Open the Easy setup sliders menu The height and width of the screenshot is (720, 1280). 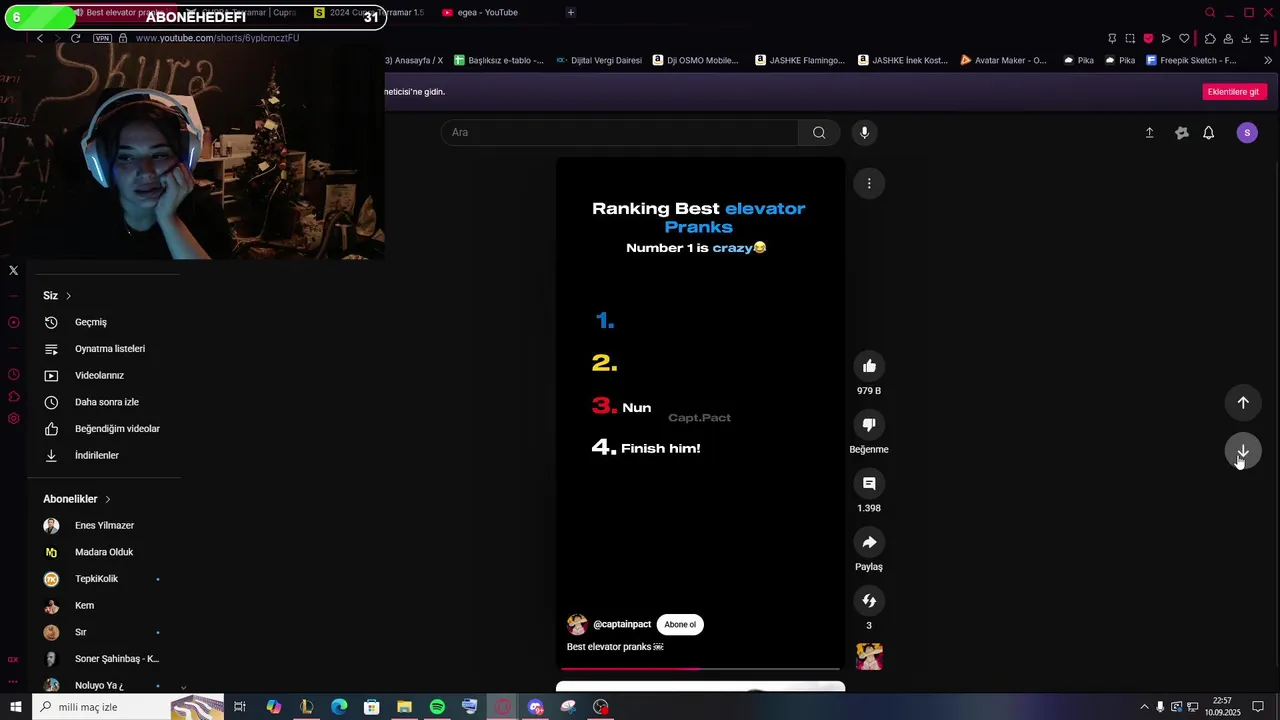[x=1264, y=38]
